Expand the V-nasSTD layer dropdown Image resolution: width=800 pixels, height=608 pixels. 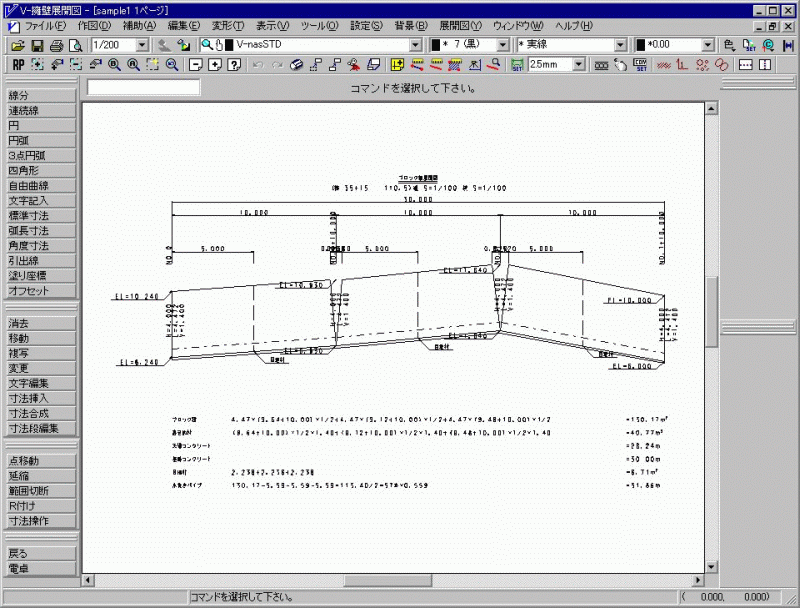(x=415, y=45)
